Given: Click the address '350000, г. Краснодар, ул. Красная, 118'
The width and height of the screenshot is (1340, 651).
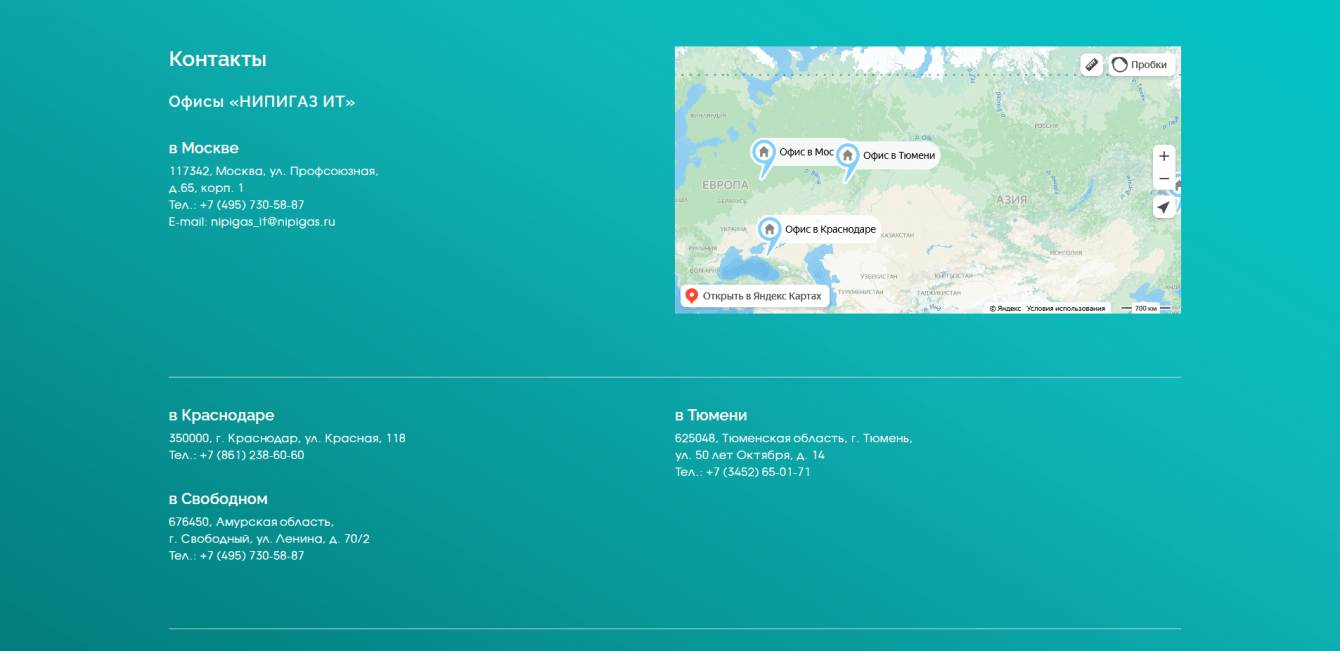Looking at the screenshot, I should 287,438.
